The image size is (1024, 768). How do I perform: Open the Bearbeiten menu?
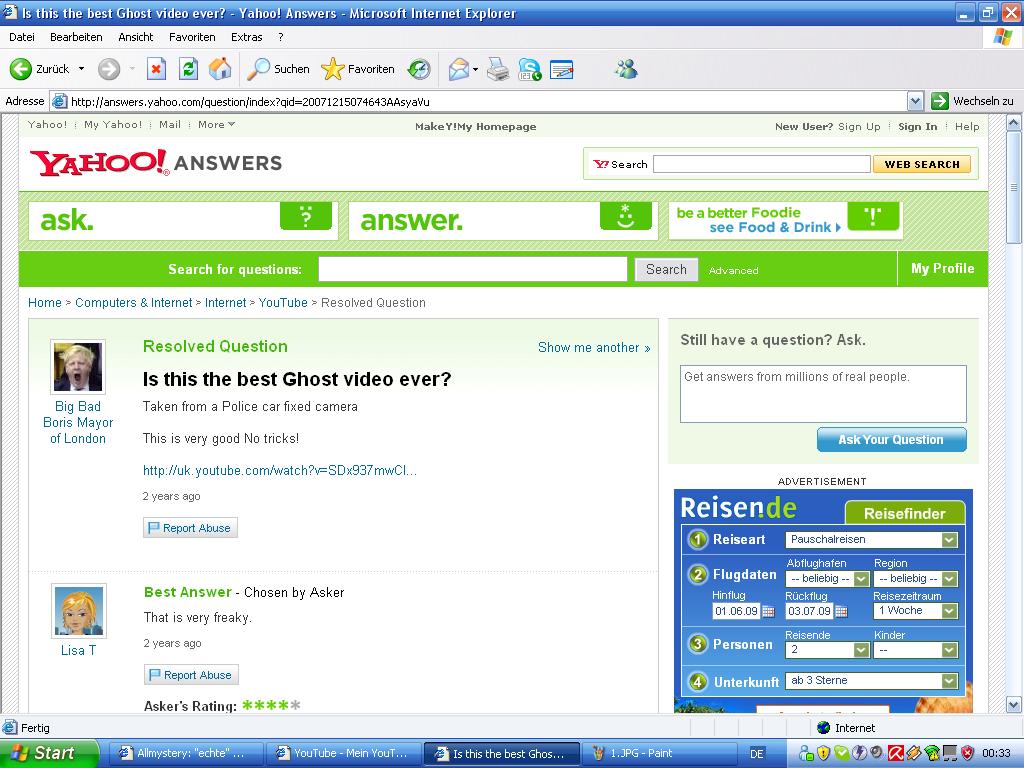(x=76, y=37)
